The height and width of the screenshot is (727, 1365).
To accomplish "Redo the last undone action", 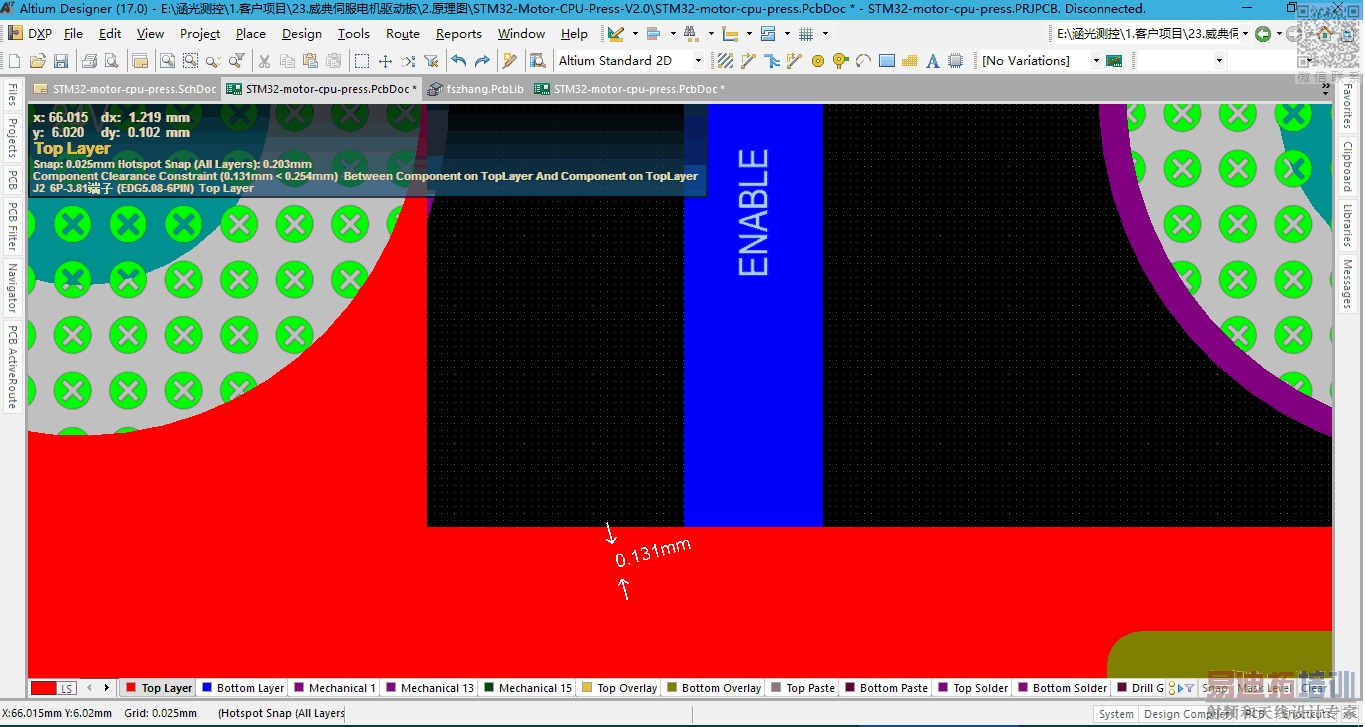I will click(x=482, y=61).
